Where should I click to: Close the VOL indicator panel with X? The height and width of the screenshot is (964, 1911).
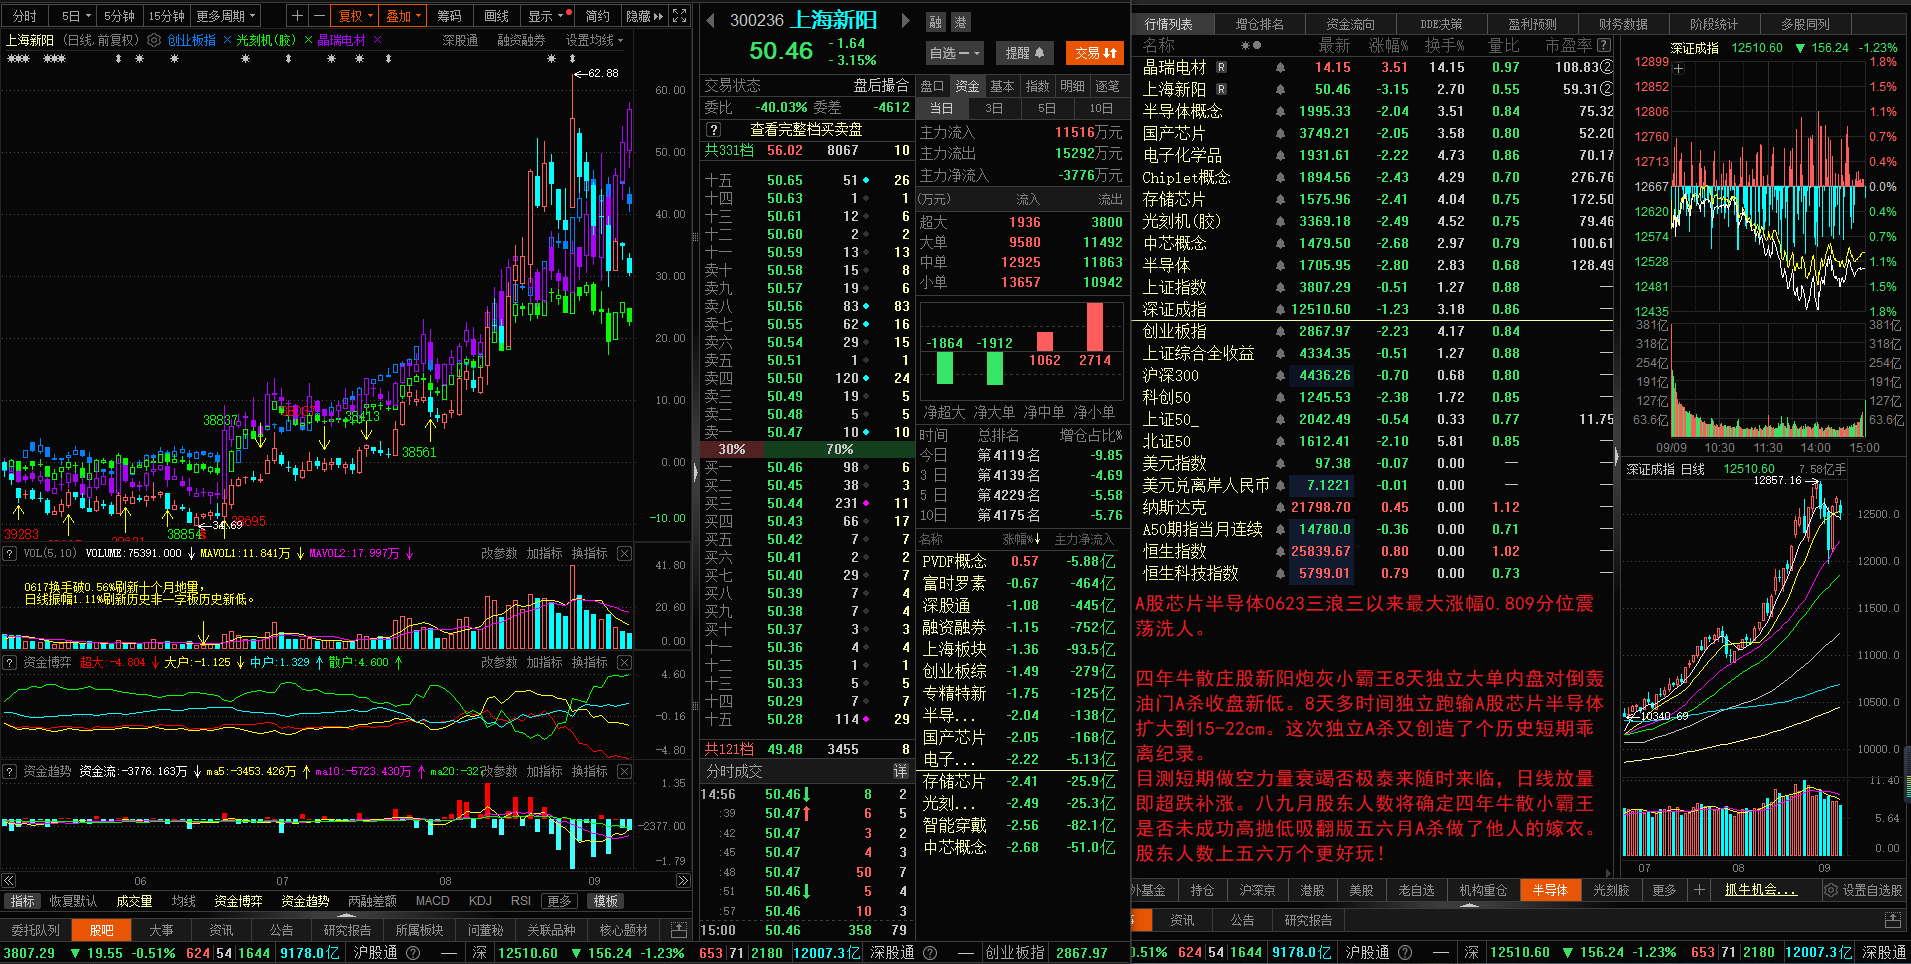click(624, 553)
